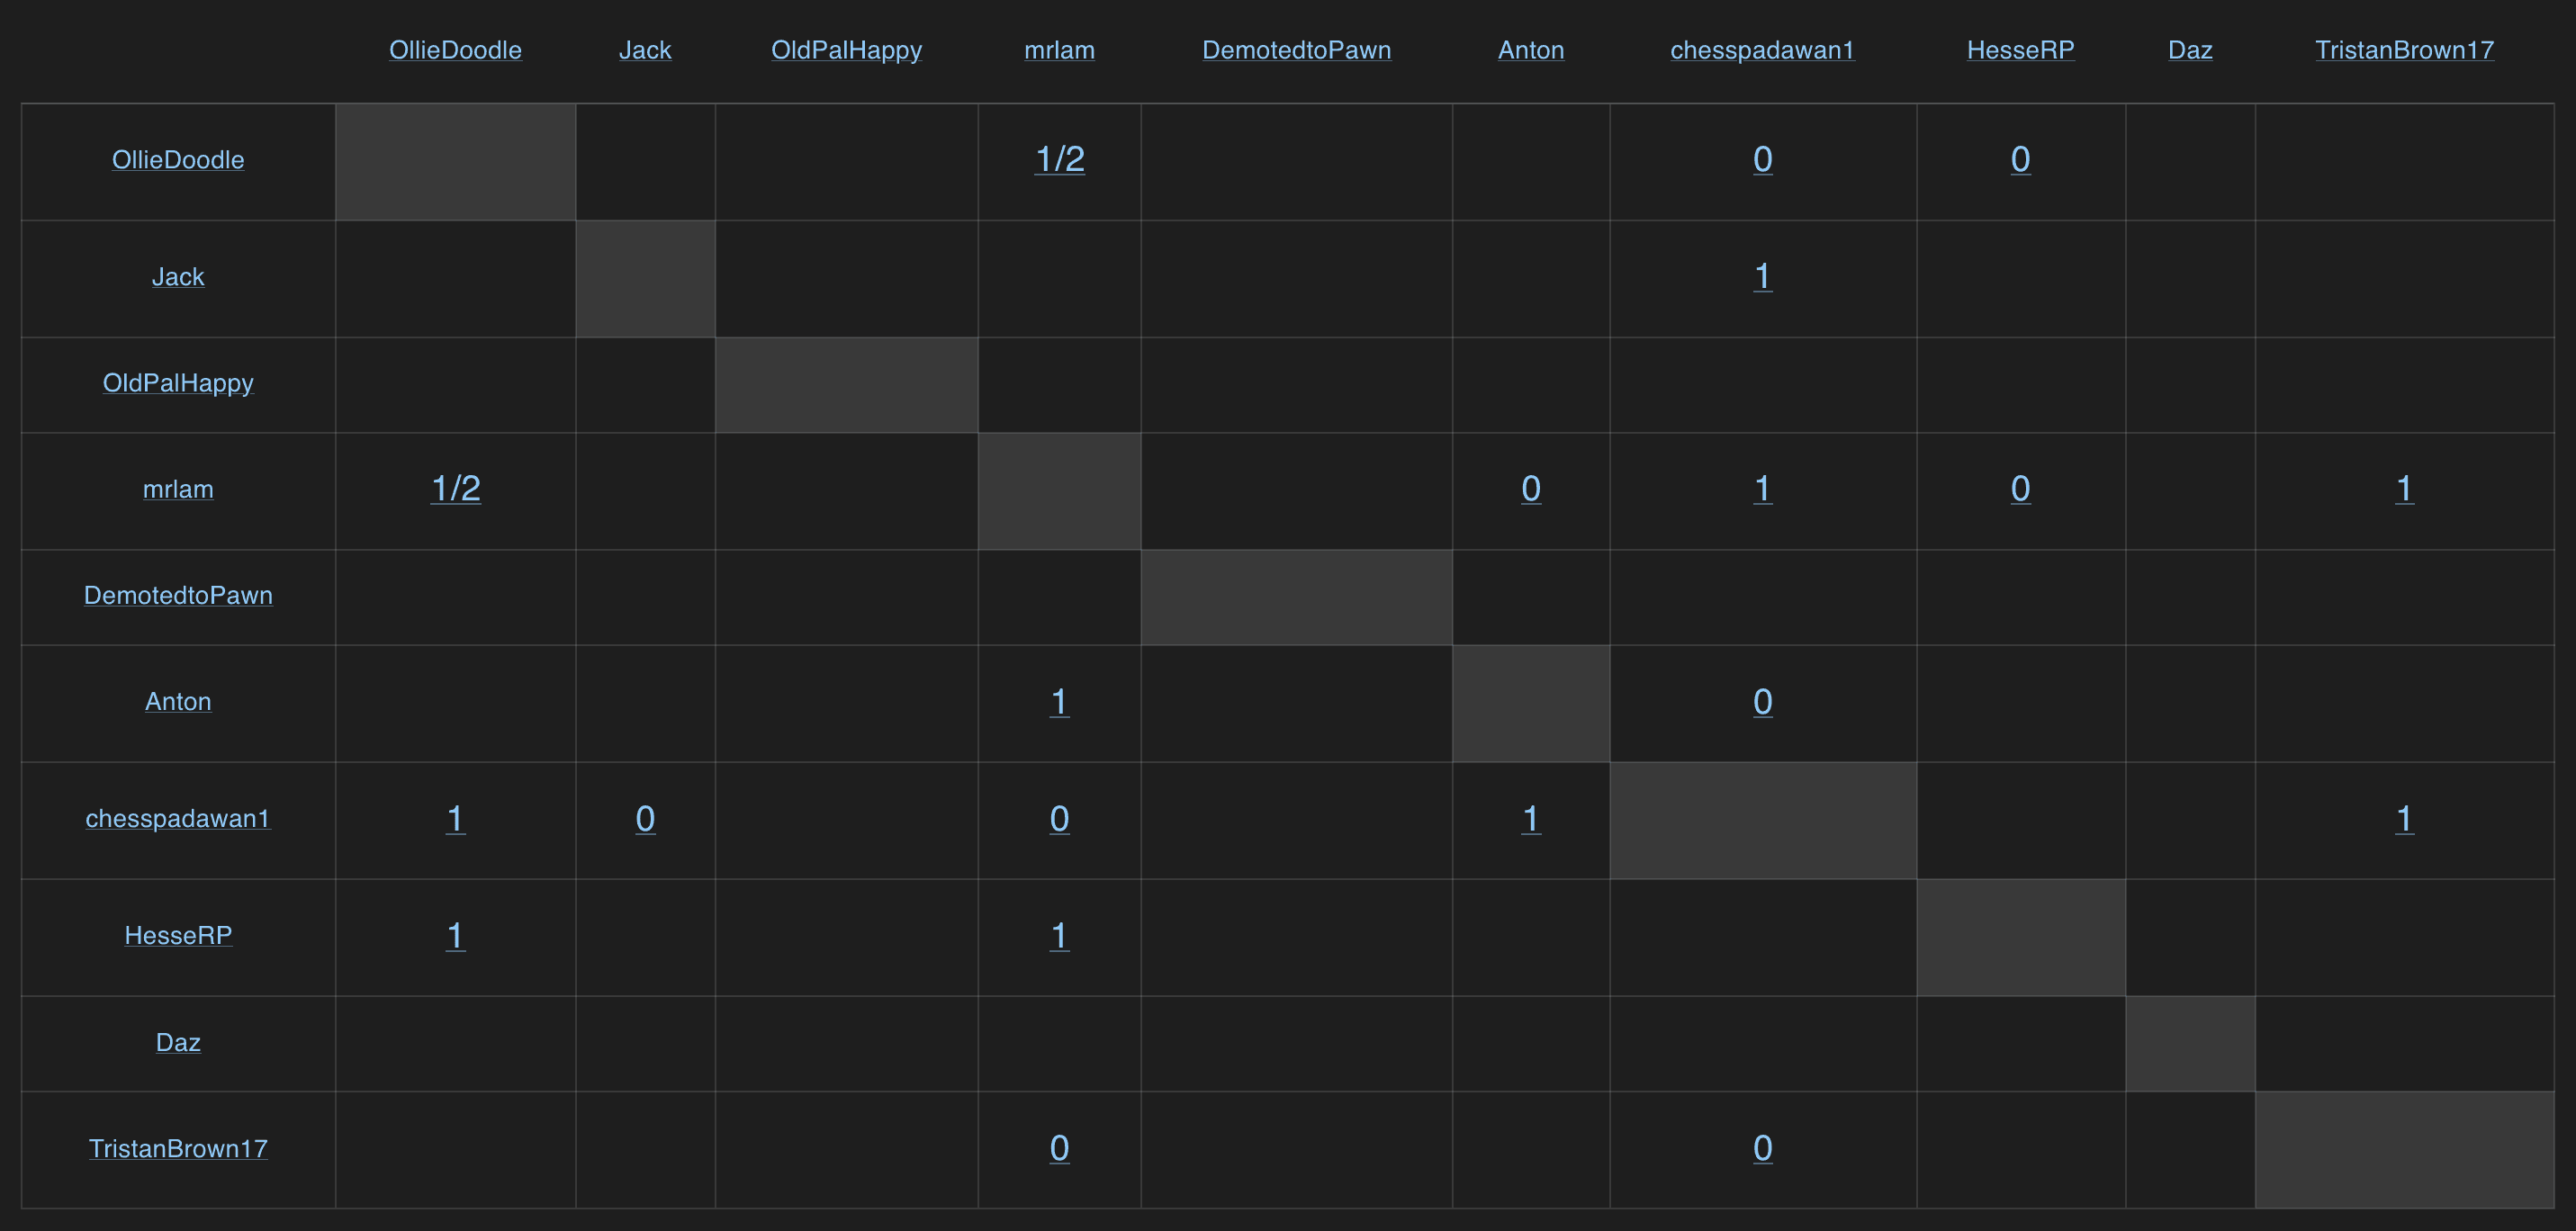The height and width of the screenshot is (1231, 2576).
Task: Click OldPalHappy row label link
Action: tap(178, 383)
